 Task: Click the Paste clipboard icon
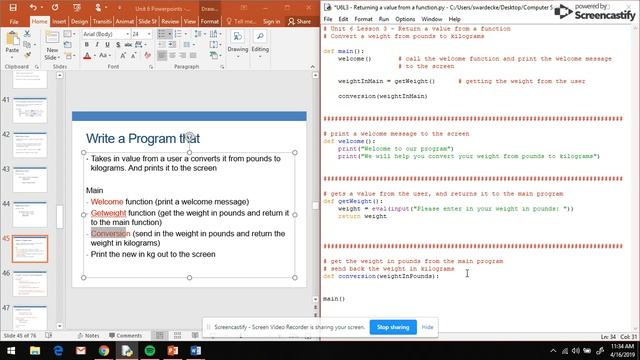pos(12,39)
